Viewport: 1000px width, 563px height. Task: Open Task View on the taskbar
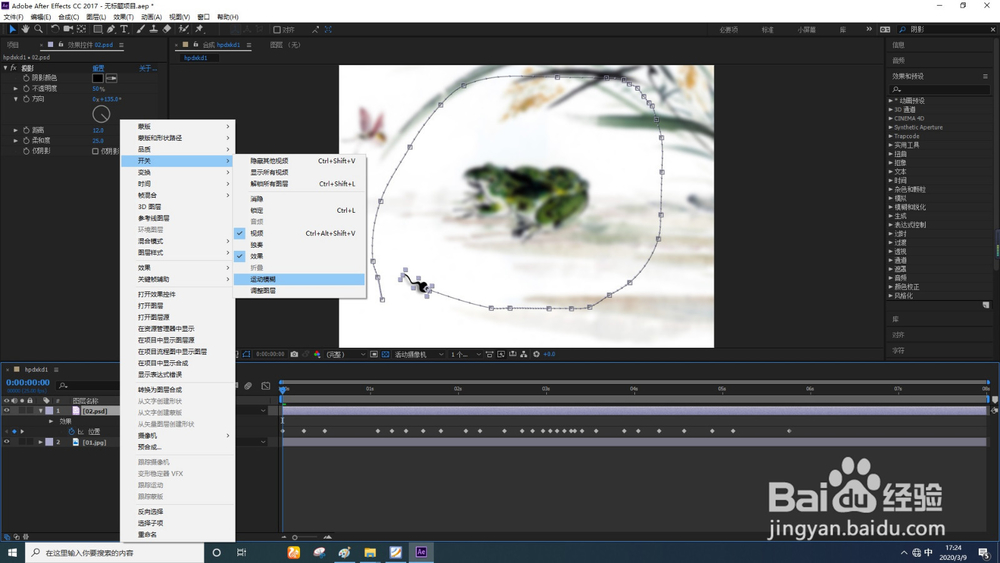[241, 552]
